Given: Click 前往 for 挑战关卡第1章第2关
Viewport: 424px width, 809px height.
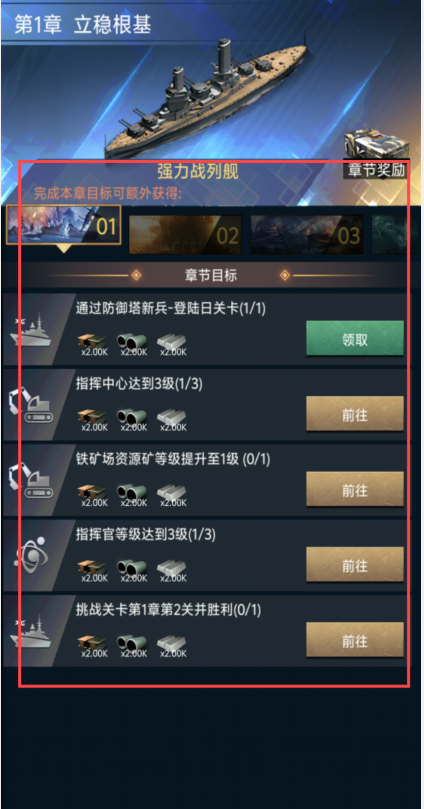Looking at the screenshot, I should pyautogui.click(x=355, y=640).
